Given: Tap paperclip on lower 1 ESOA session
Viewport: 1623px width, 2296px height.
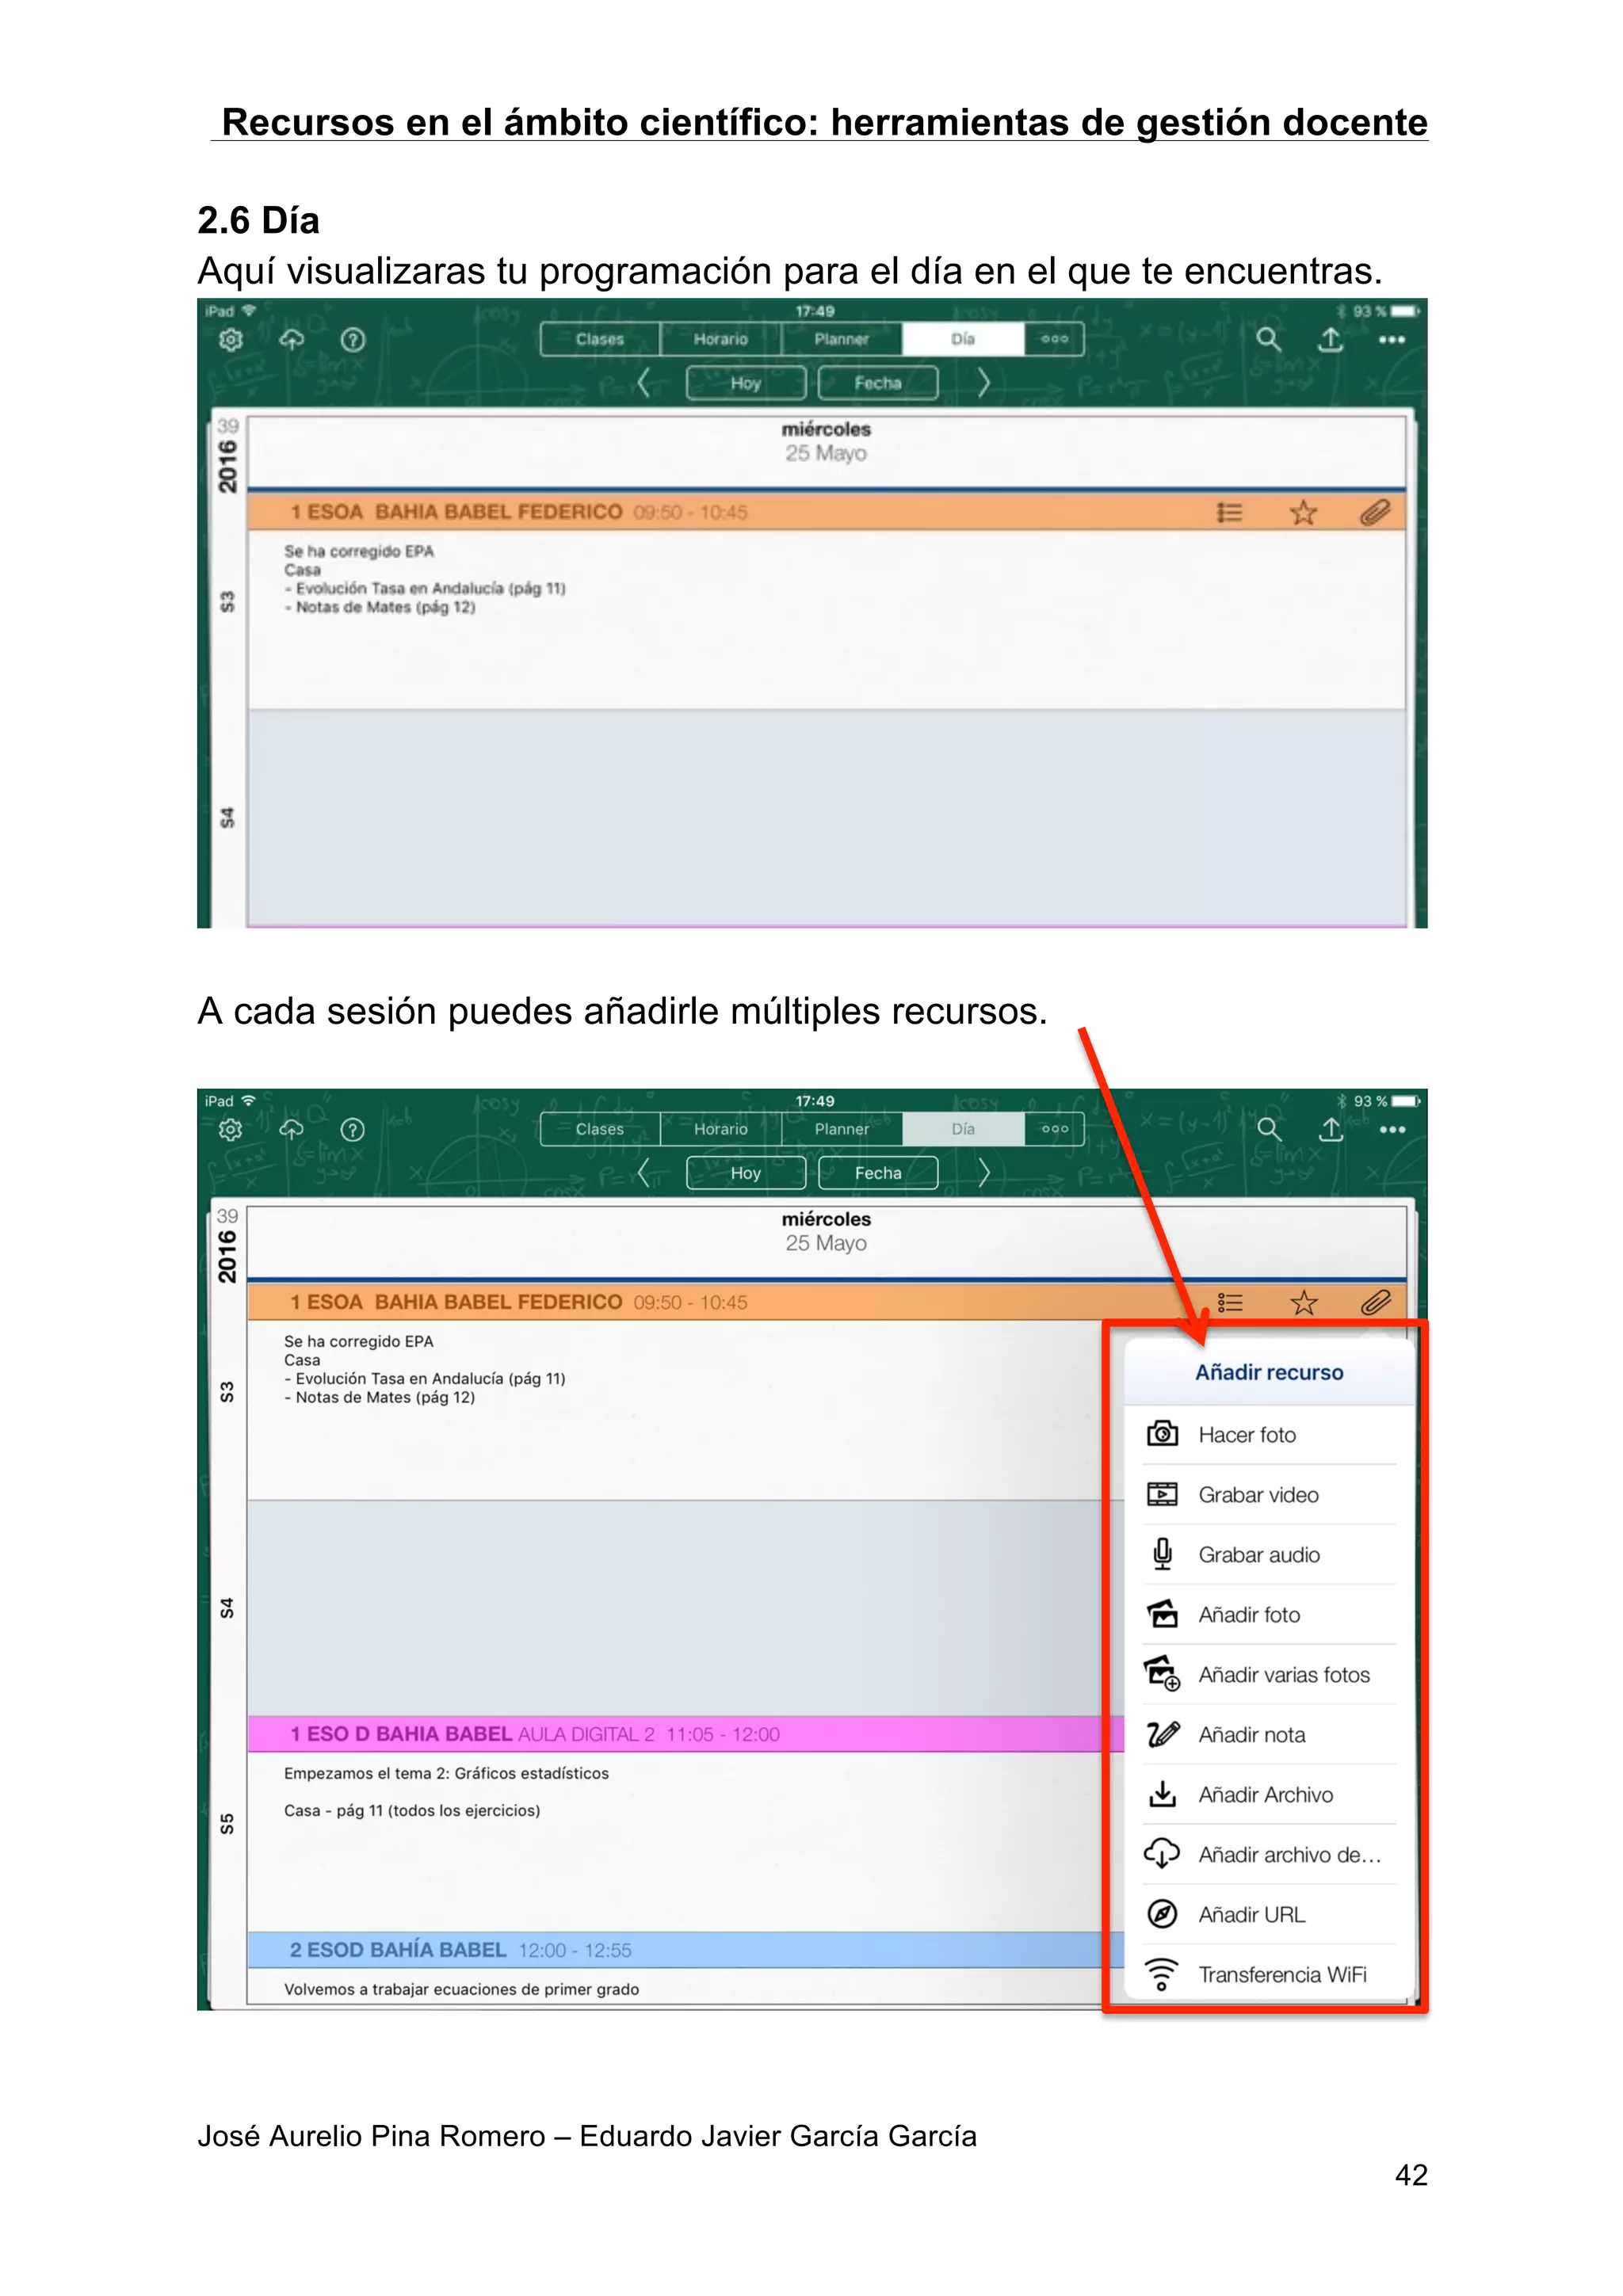Looking at the screenshot, I should (1376, 1303).
